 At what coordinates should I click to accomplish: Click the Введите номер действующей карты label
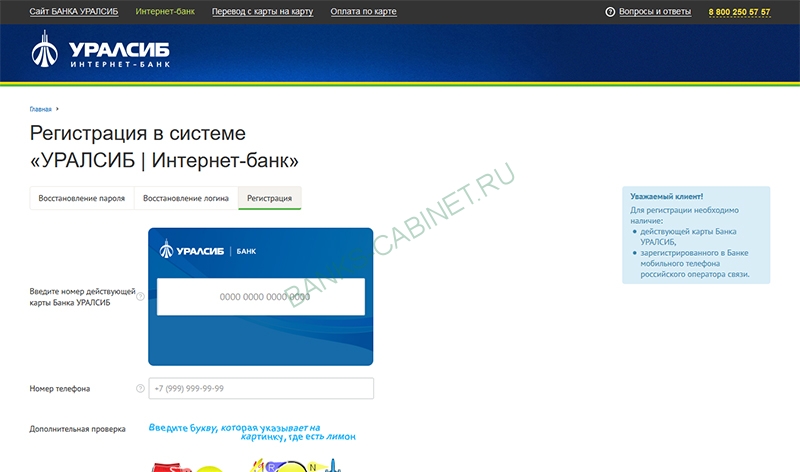pyautogui.click(x=82, y=297)
